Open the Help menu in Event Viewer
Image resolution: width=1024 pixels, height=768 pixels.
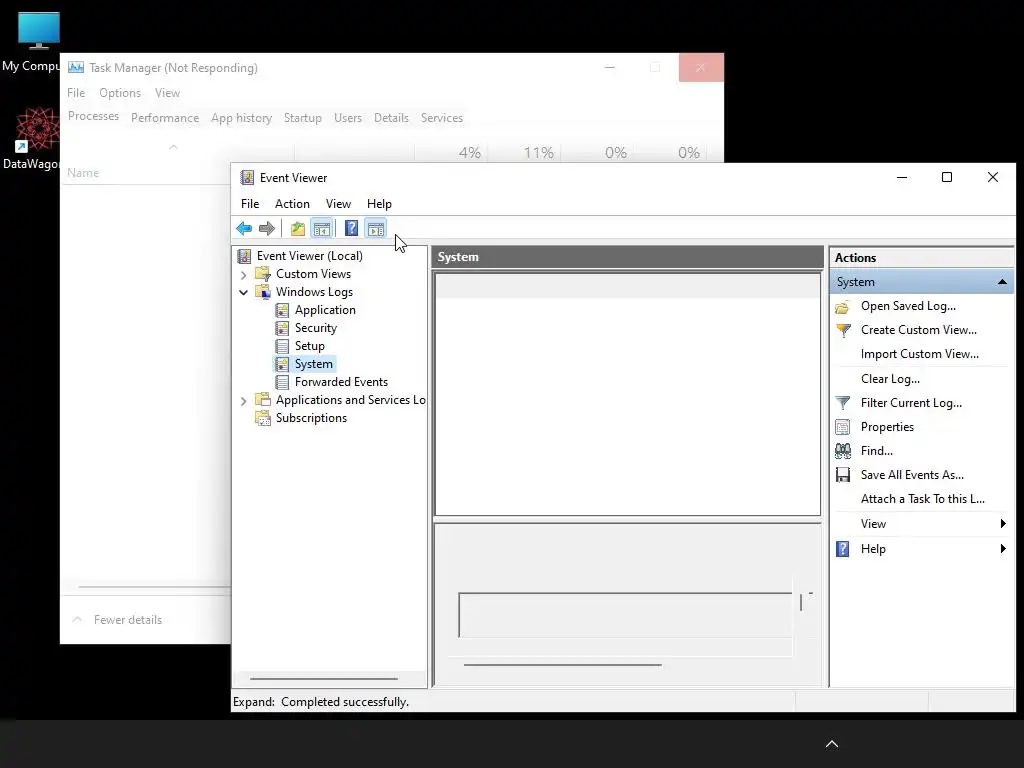pos(379,204)
